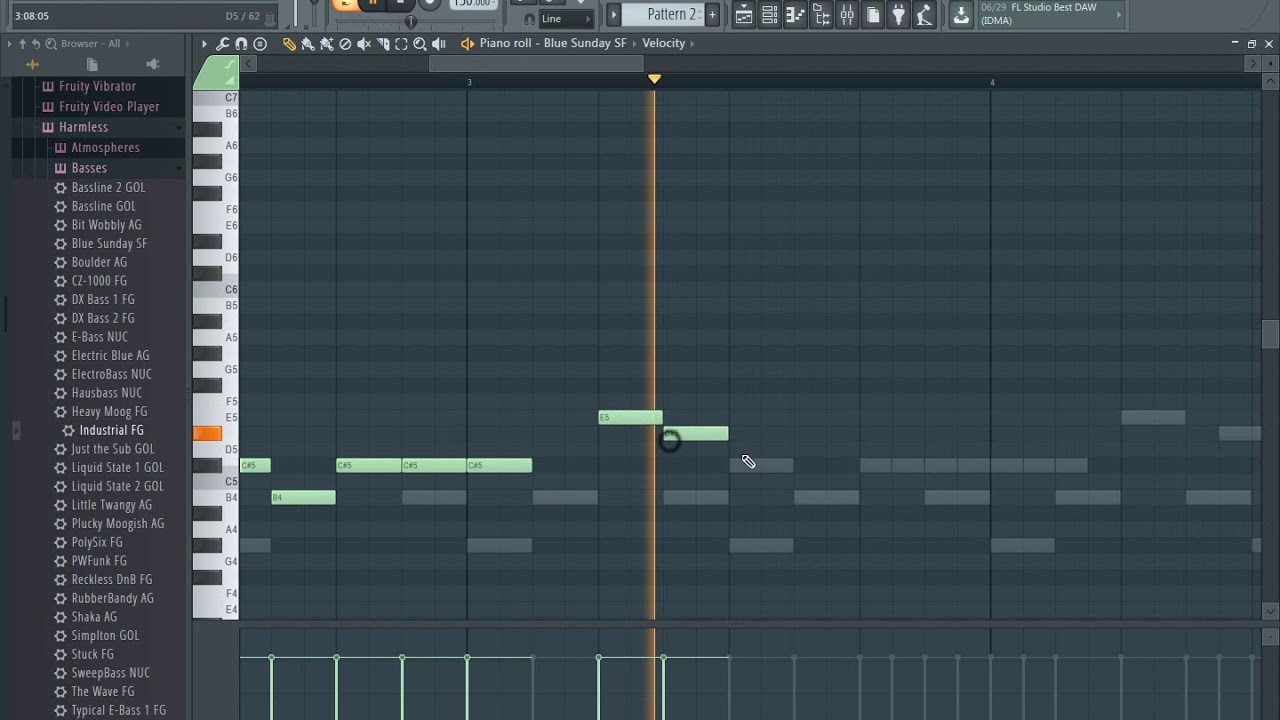Image resolution: width=1280 pixels, height=720 pixels.
Task: Open the Line snap dropdown
Action: (565, 19)
